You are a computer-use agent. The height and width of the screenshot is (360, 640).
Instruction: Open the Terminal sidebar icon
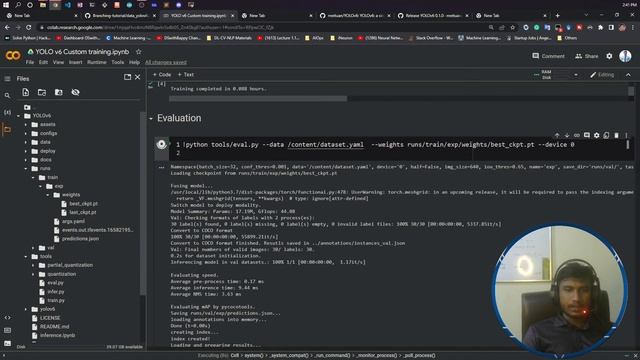(7, 343)
